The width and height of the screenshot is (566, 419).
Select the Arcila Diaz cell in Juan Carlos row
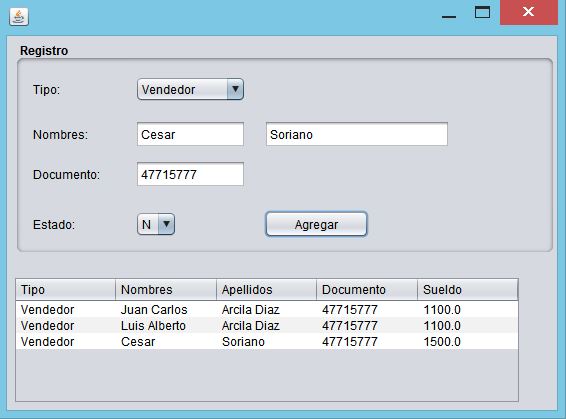click(x=266, y=310)
